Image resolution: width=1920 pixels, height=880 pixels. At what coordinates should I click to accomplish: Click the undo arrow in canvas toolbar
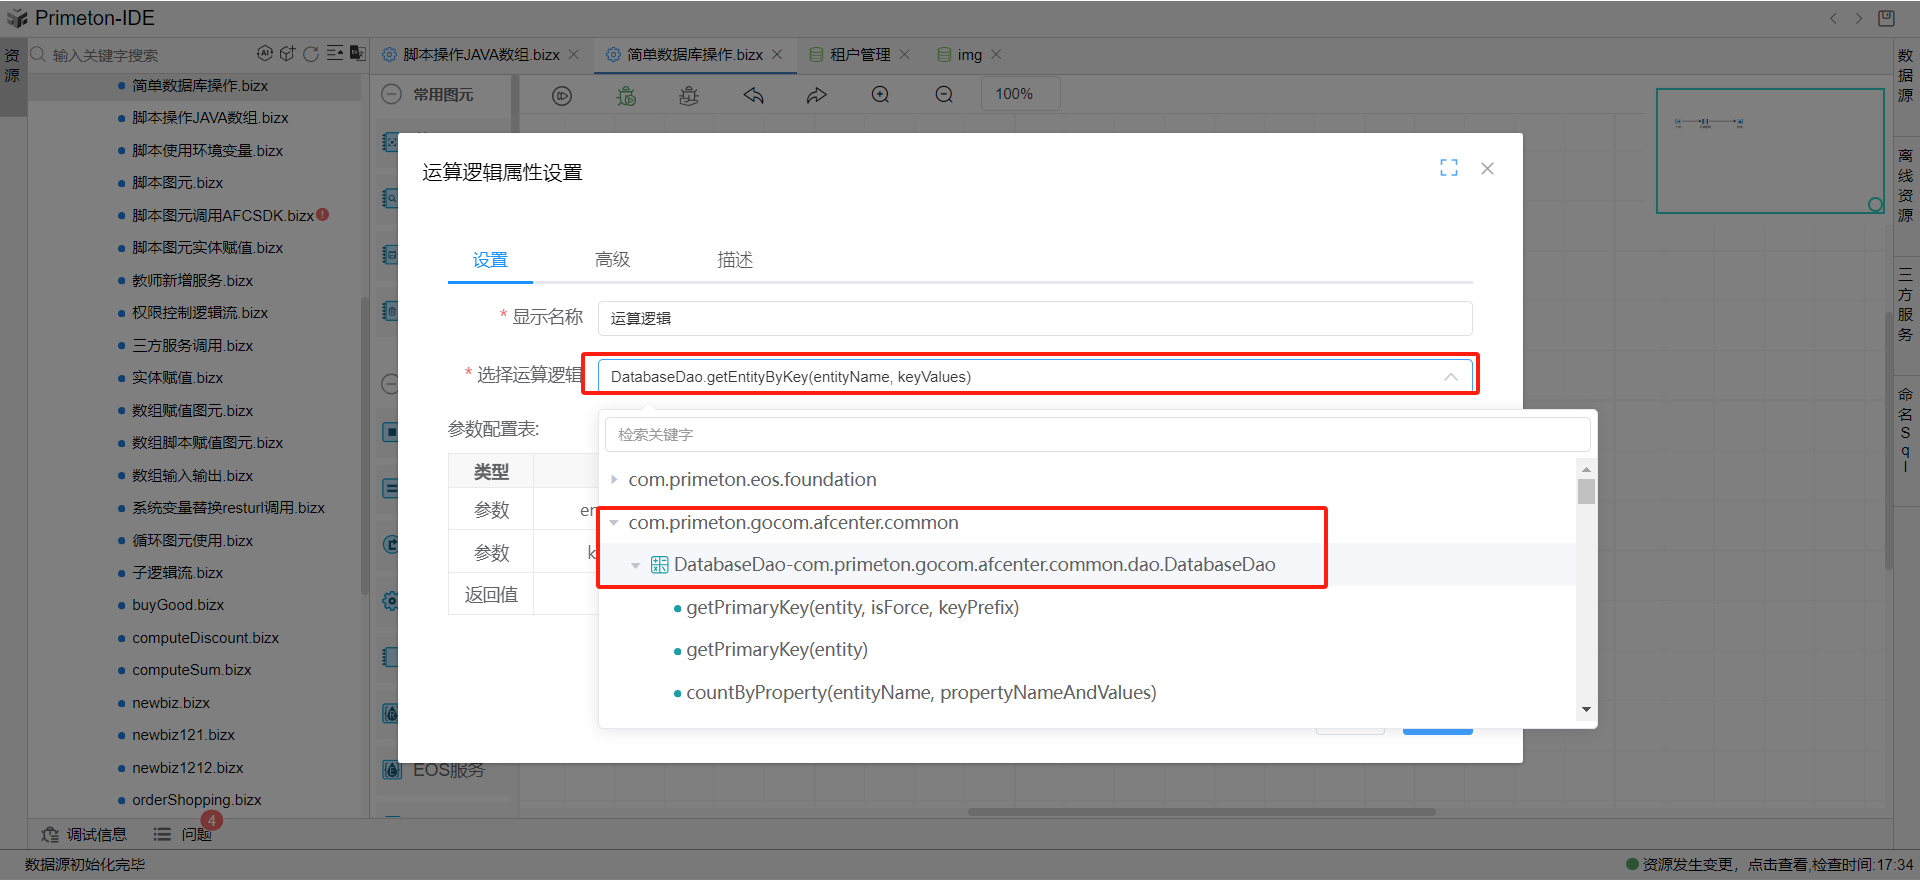point(753,95)
